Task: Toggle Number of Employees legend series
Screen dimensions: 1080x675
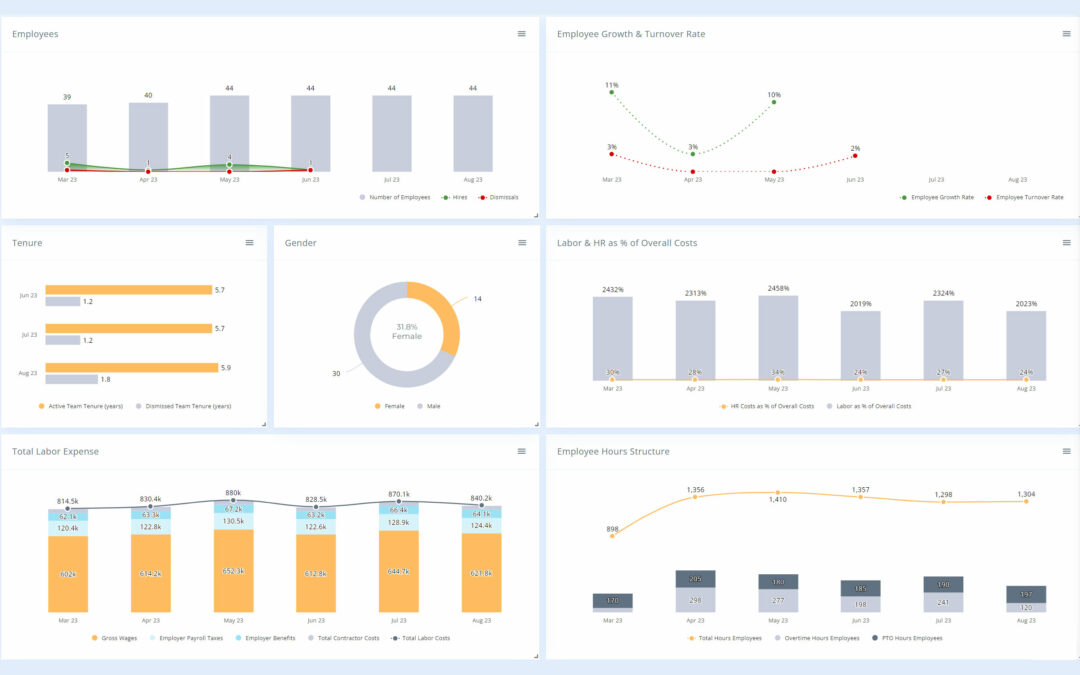Action: point(395,197)
